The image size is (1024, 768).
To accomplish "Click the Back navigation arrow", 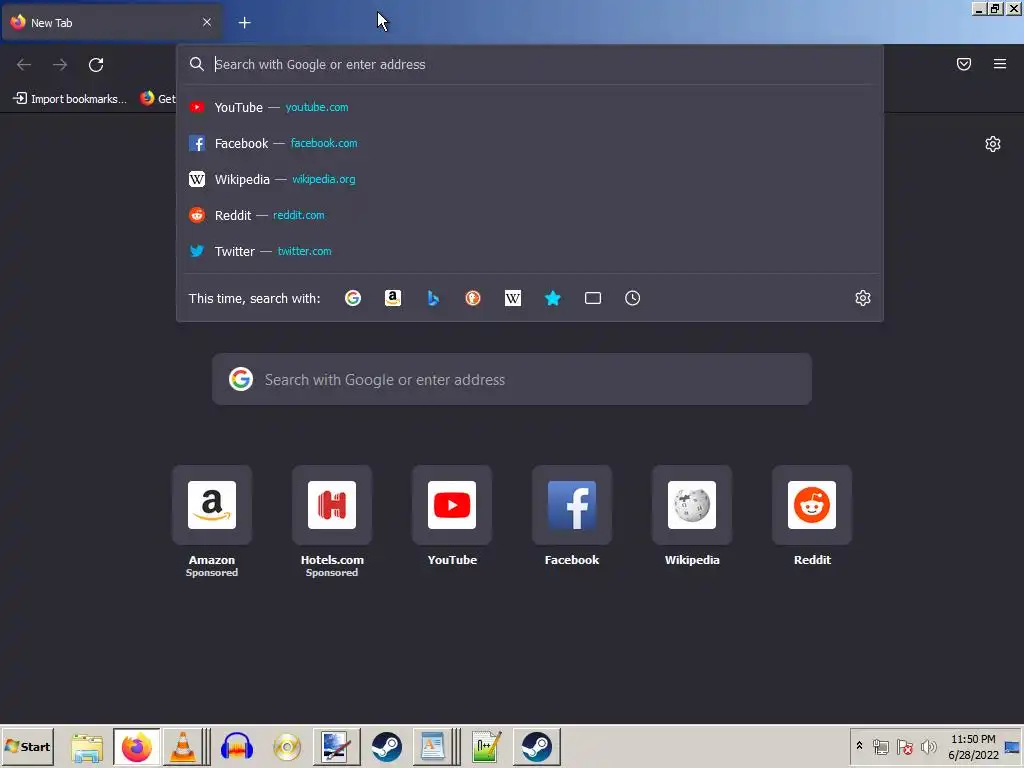I will [24, 65].
